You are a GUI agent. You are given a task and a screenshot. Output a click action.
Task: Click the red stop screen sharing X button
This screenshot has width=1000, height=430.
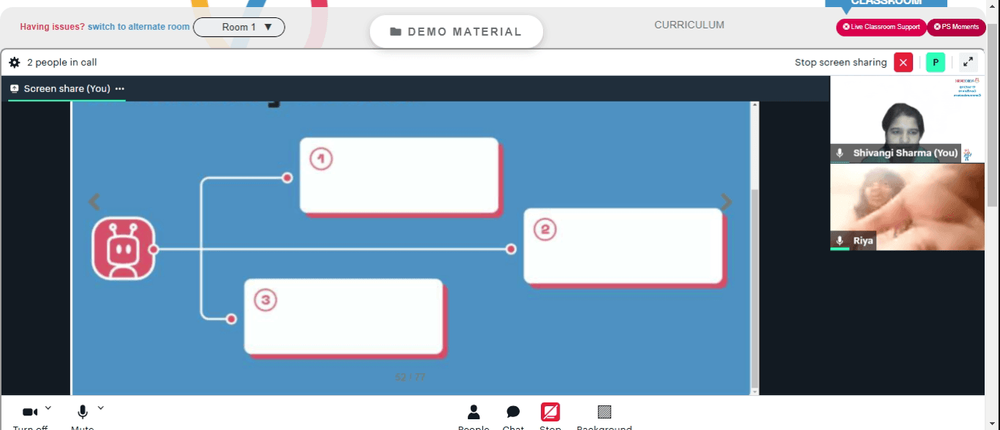pos(903,63)
